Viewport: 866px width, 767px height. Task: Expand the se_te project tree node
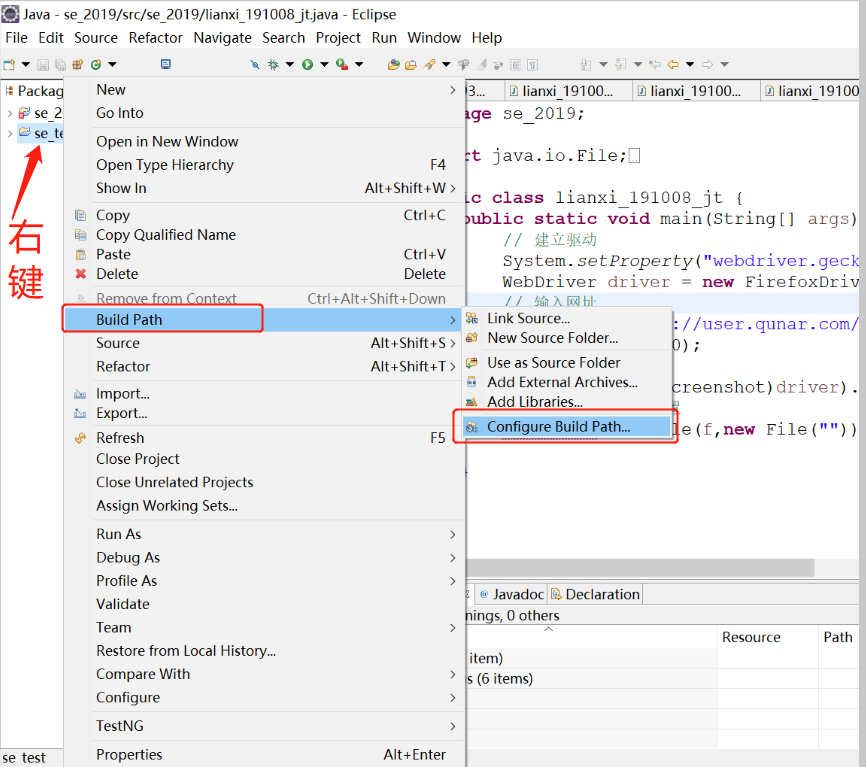(9, 133)
